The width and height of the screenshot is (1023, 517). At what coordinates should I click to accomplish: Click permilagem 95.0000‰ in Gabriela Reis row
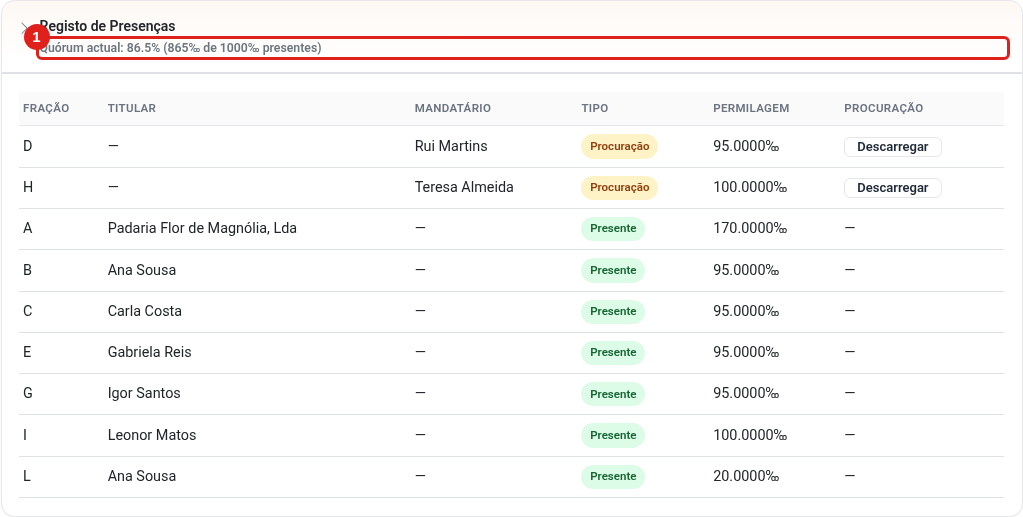tap(746, 352)
